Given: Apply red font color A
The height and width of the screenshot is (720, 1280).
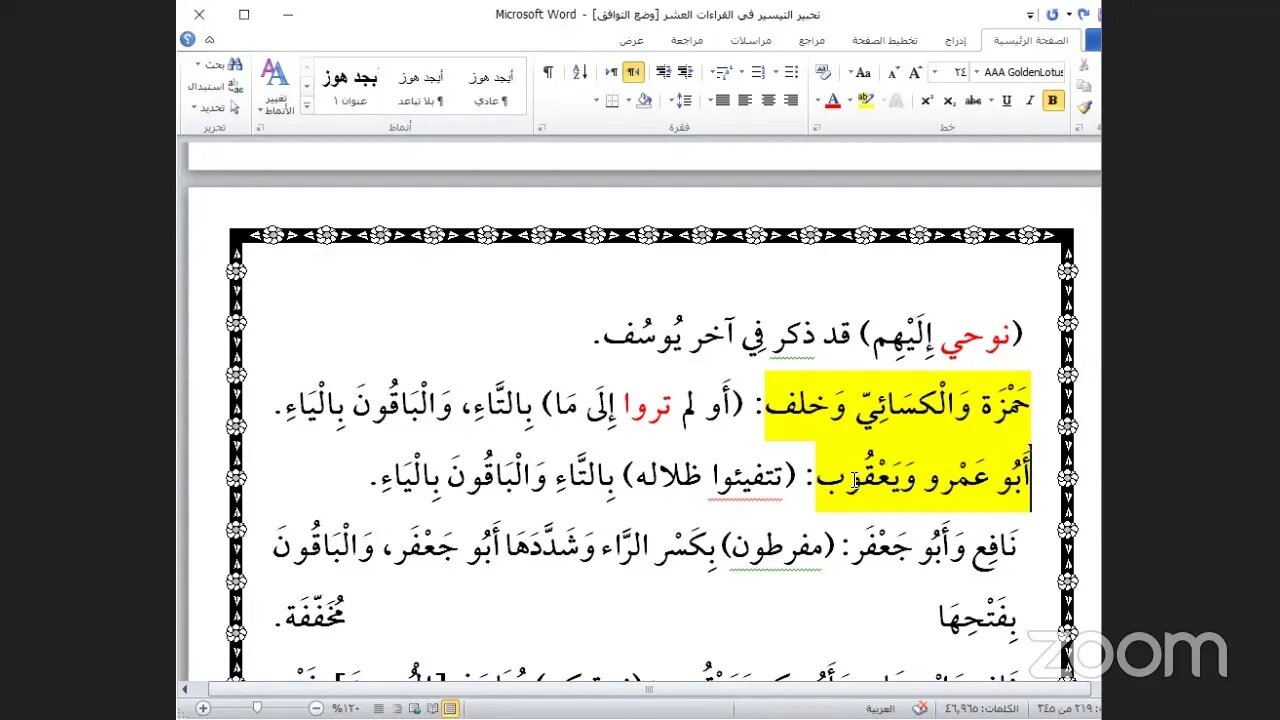Looking at the screenshot, I should (x=833, y=100).
